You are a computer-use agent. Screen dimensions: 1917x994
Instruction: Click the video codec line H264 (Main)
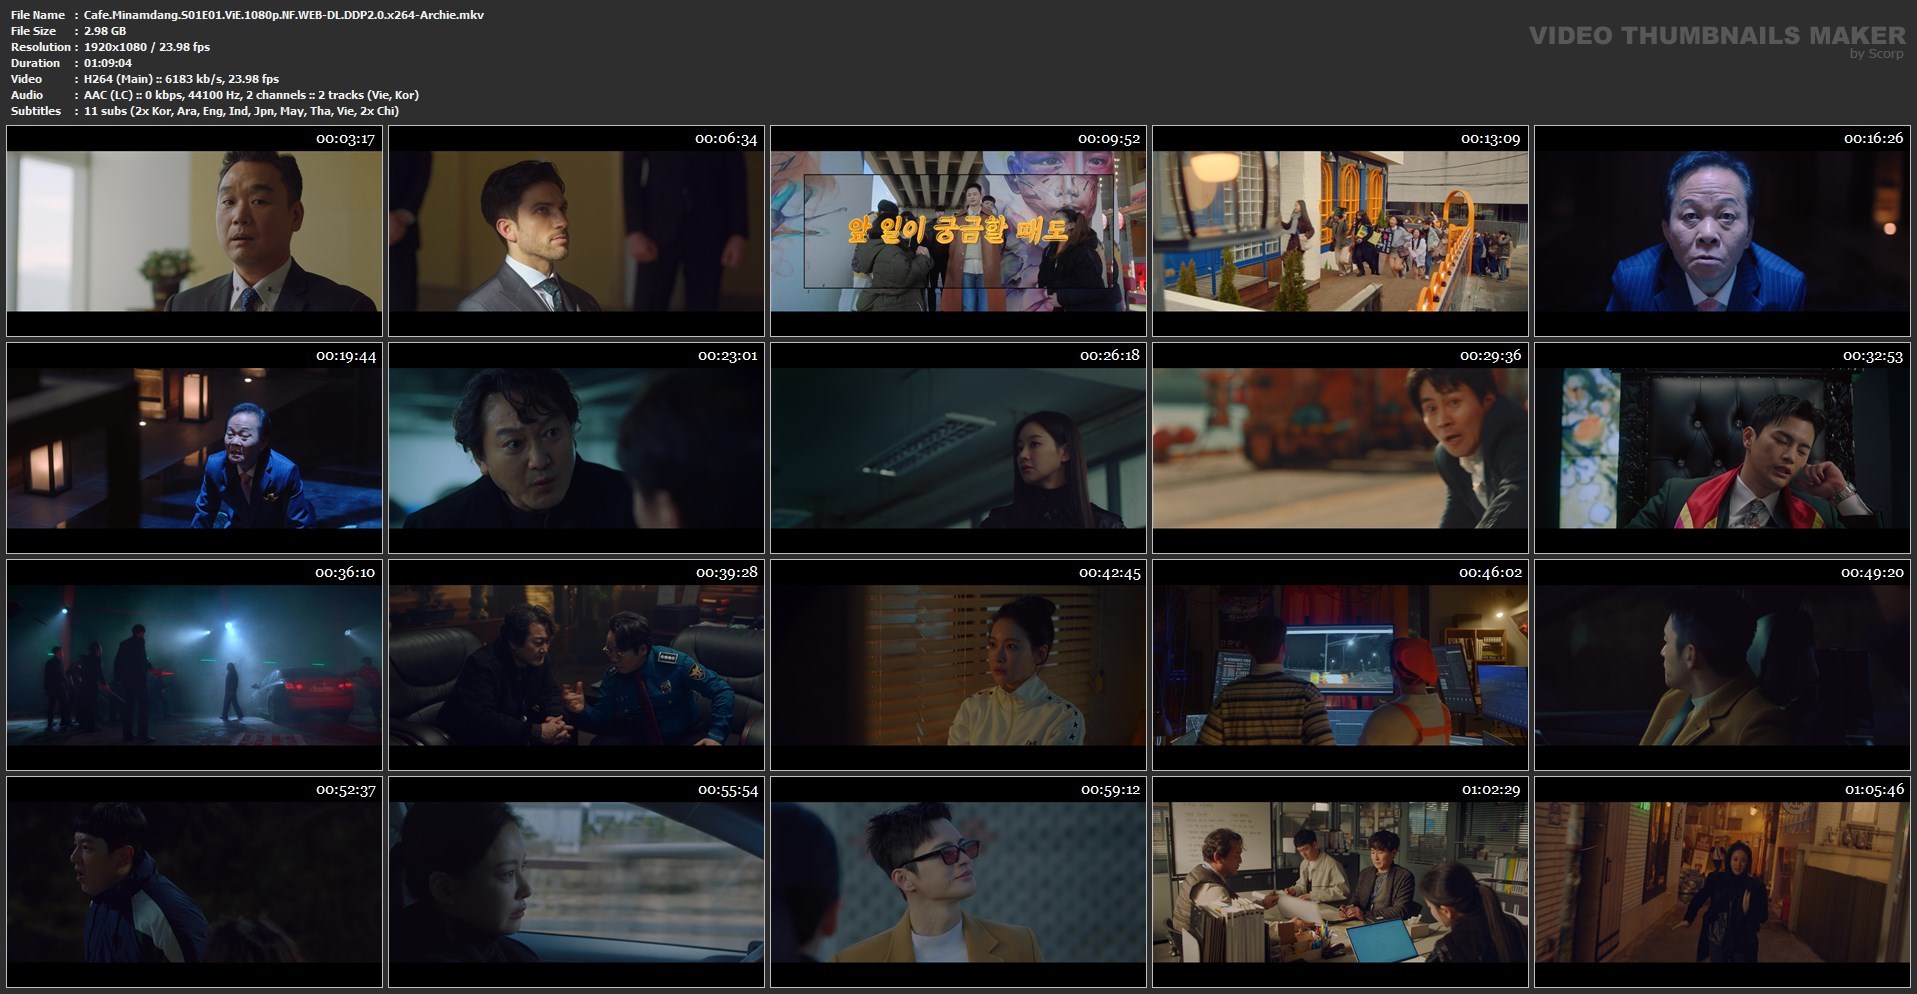pos(181,79)
